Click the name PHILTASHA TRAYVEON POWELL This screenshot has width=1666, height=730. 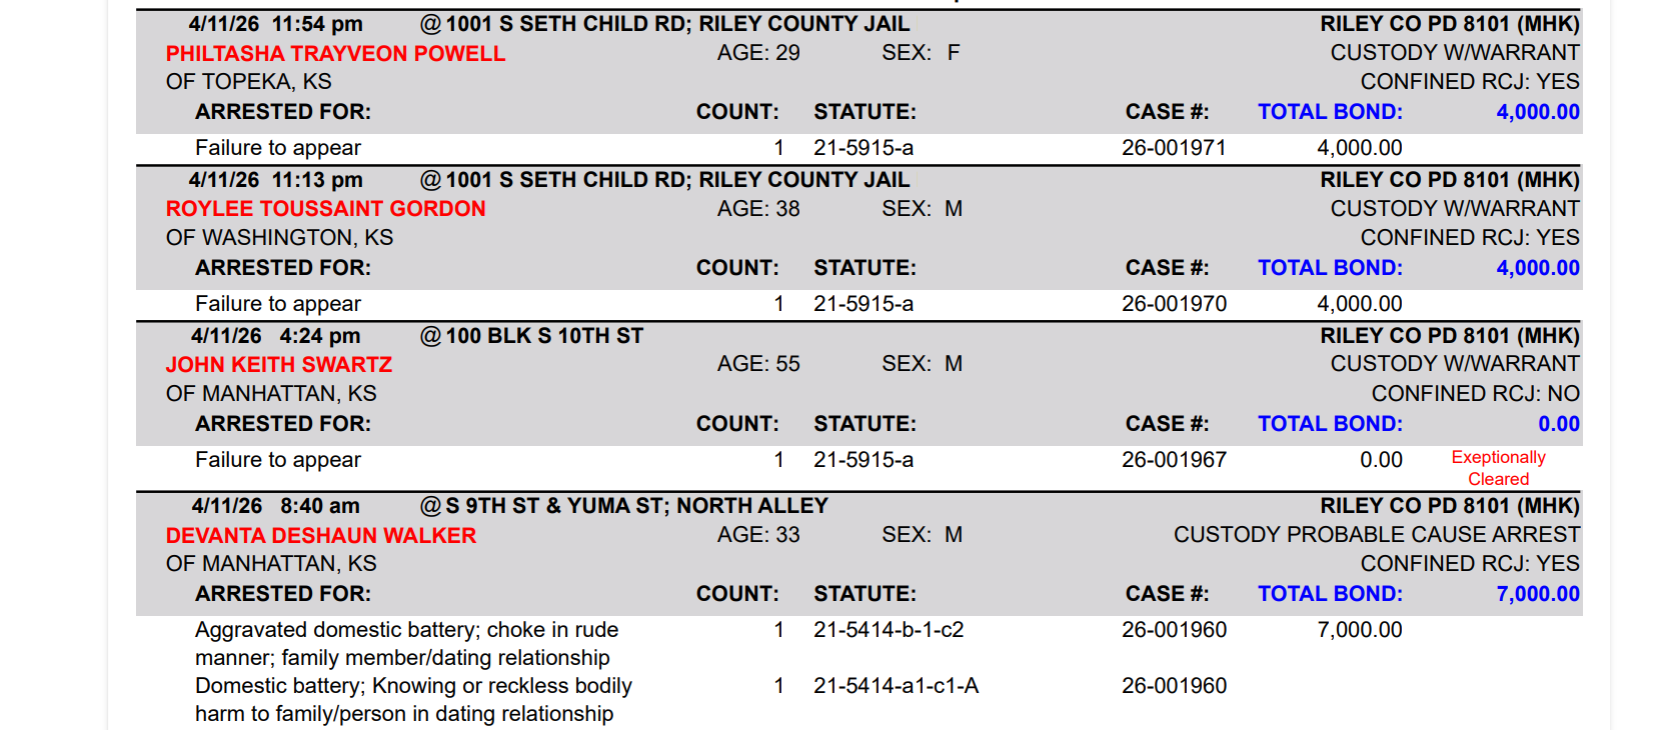pyautogui.click(x=335, y=54)
